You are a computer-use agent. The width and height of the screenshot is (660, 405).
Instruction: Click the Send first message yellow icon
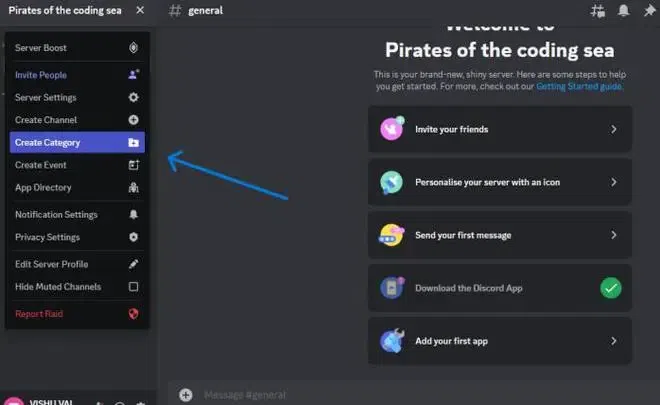pos(391,235)
